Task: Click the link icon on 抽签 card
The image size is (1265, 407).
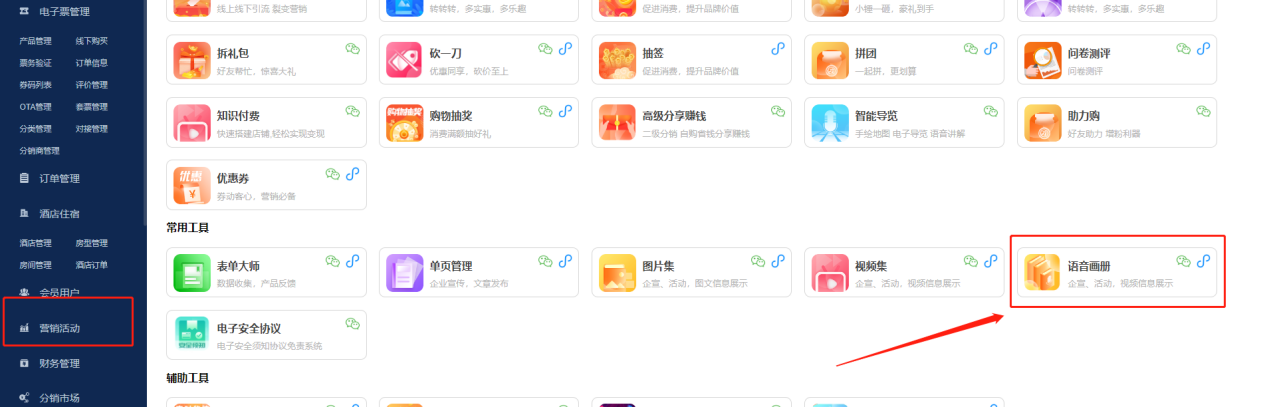Action: [x=778, y=48]
